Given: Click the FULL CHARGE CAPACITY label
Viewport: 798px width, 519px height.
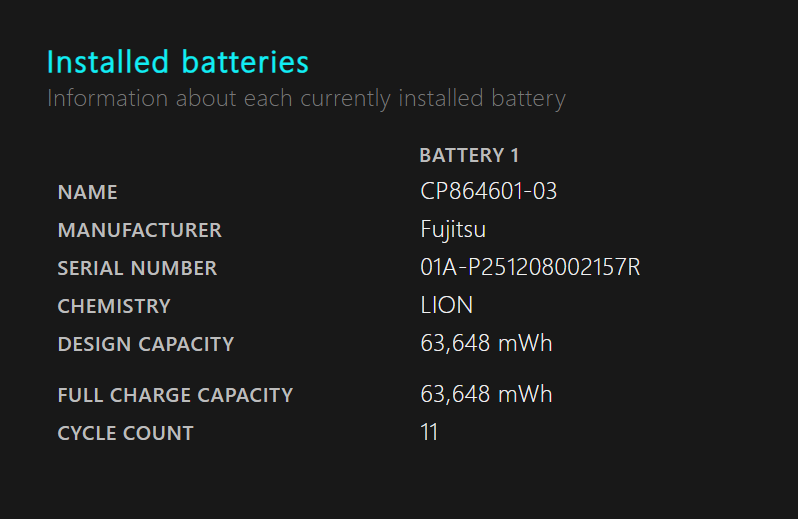Looking at the screenshot, I should pos(175,395).
